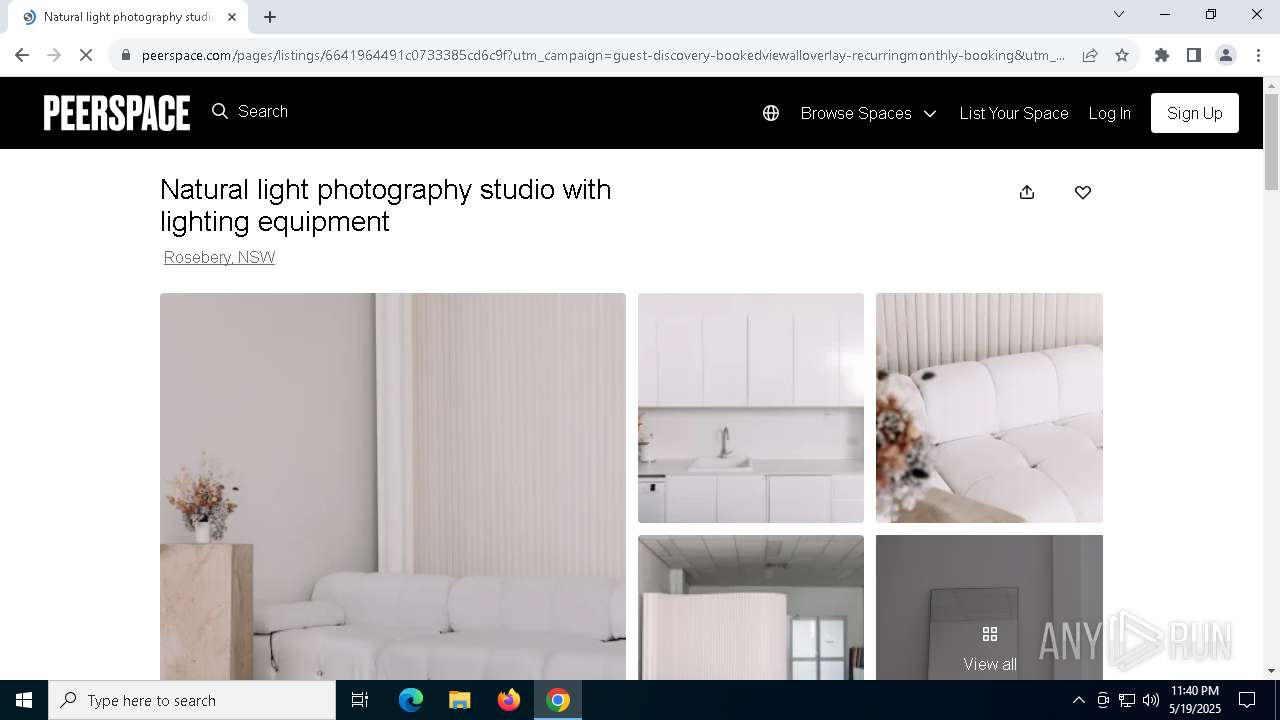Open the Rosebery, NSW location link

pos(219,257)
